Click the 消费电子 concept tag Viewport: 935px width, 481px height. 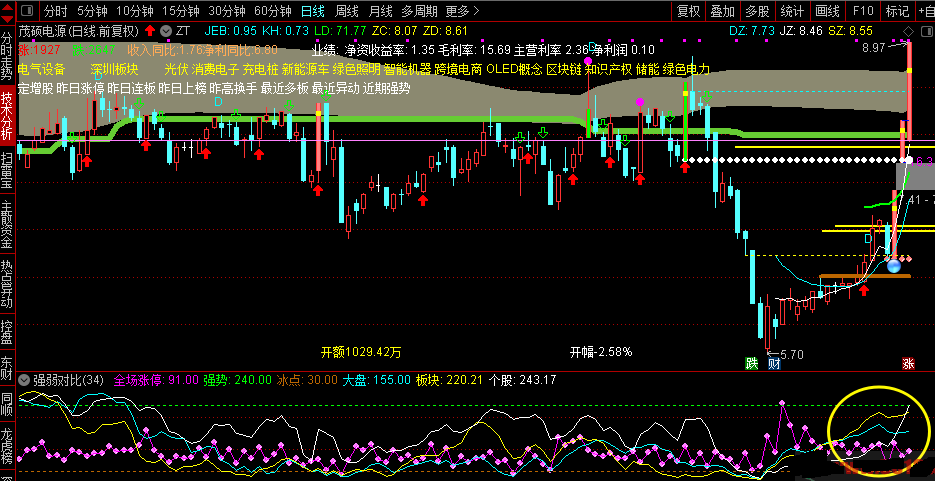pyautogui.click(x=215, y=69)
